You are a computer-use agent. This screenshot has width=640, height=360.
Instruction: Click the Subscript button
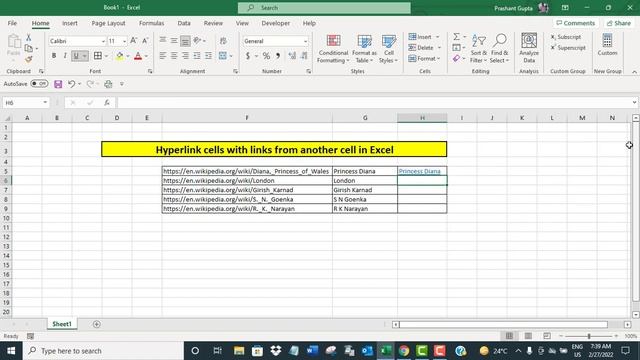click(x=566, y=37)
